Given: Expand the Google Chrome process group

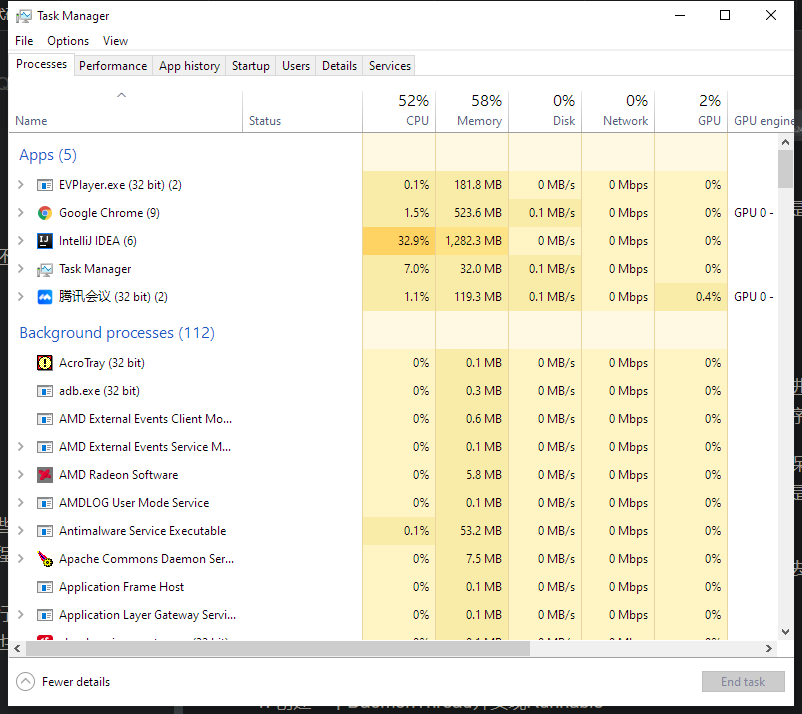Looking at the screenshot, I should [x=20, y=213].
